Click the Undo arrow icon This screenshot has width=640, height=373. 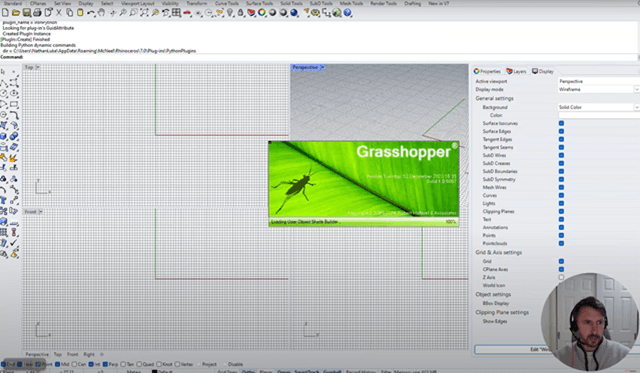pyautogui.click(x=91, y=13)
